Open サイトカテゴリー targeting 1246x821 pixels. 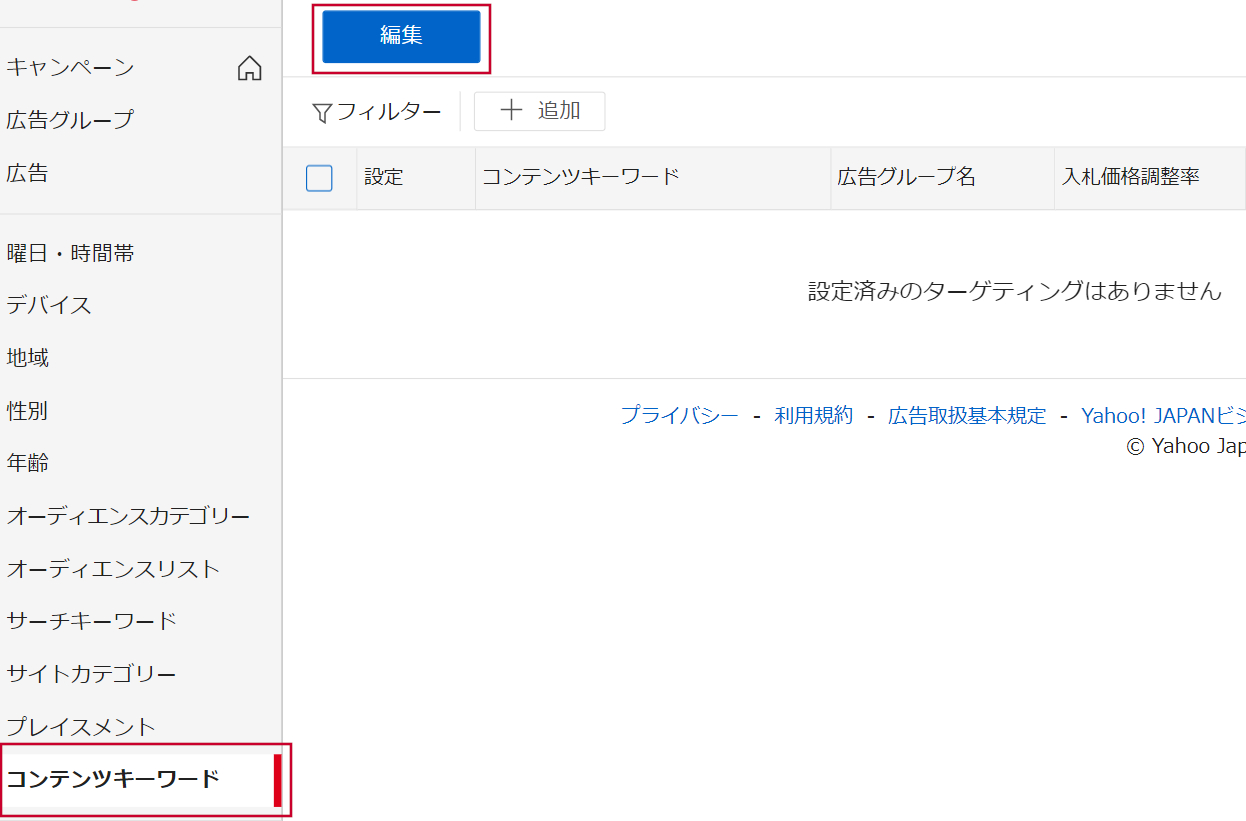tap(92, 674)
